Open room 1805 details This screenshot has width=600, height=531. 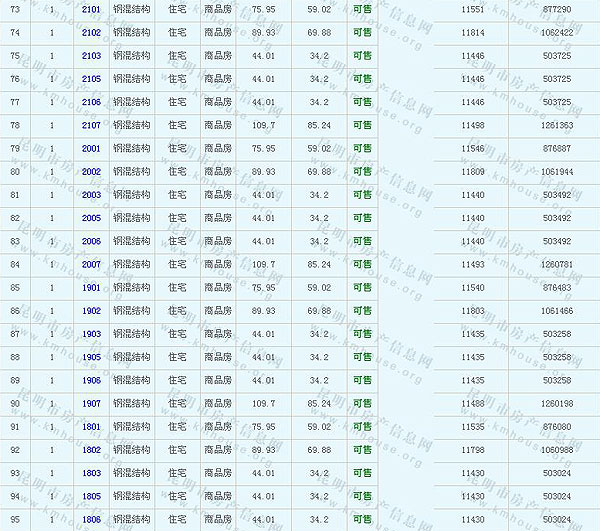(x=91, y=496)
